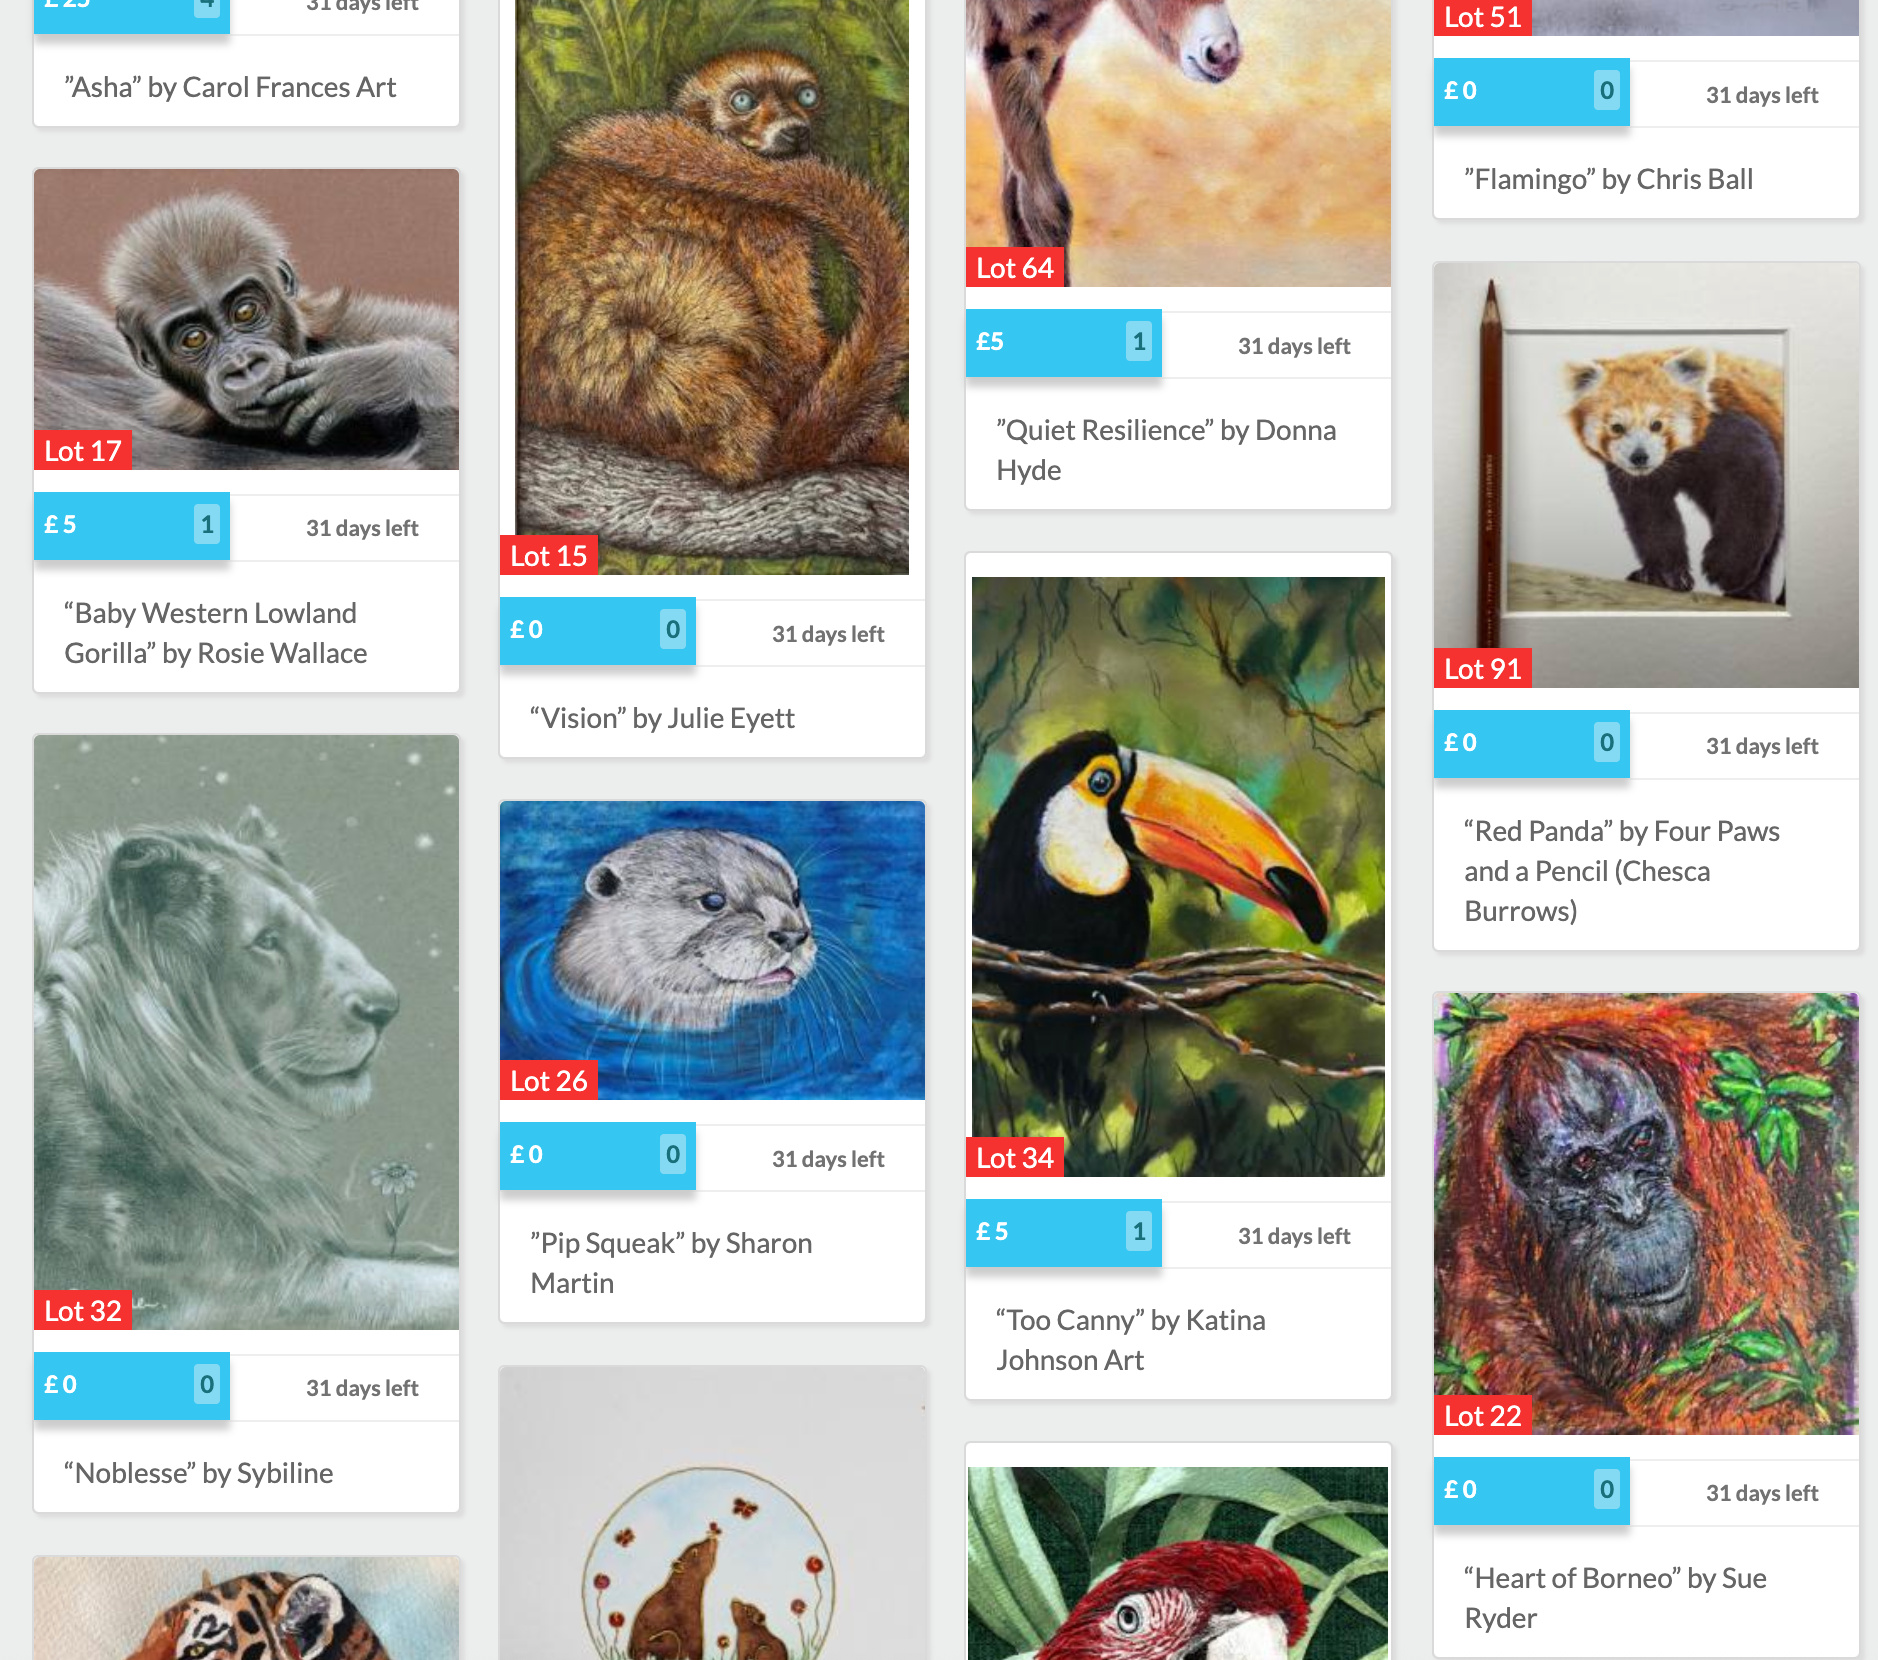Open the orangutan artwork Lot 22 image
This screenshot has width=1878, height=1660.
(x=1646, y=1214)
